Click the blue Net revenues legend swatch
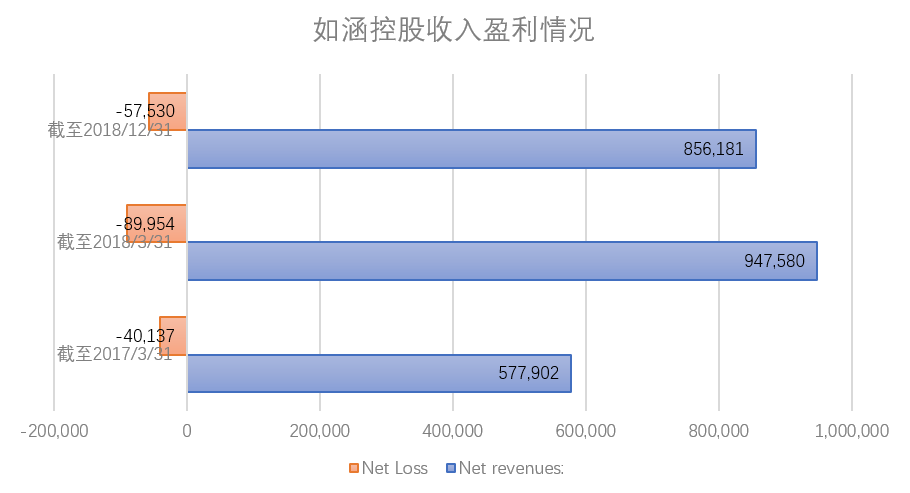910x493 pixels. (x=450, y=468)
